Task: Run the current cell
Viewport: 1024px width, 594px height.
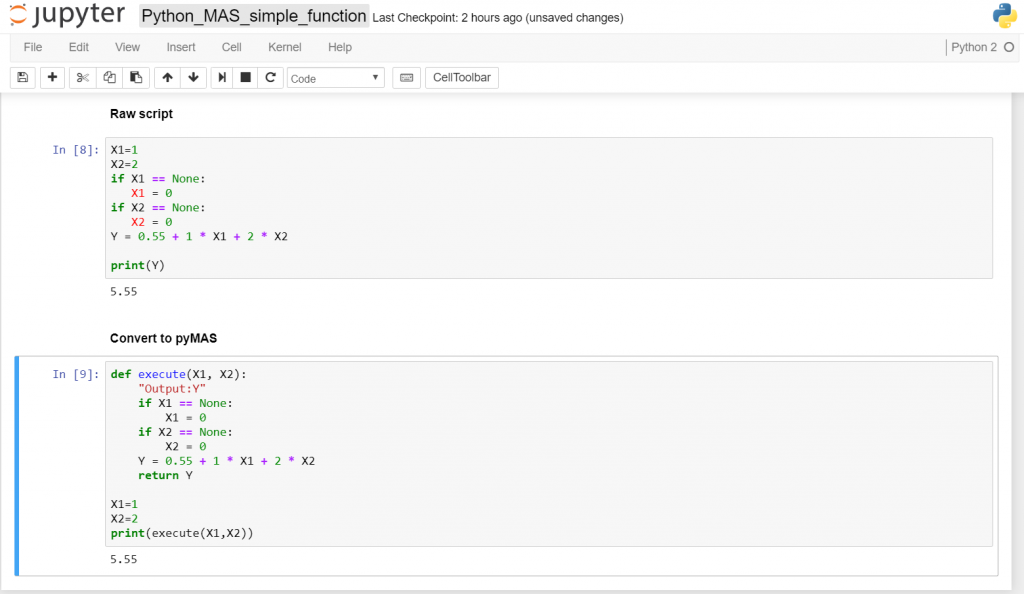Action: pos(221,77)
